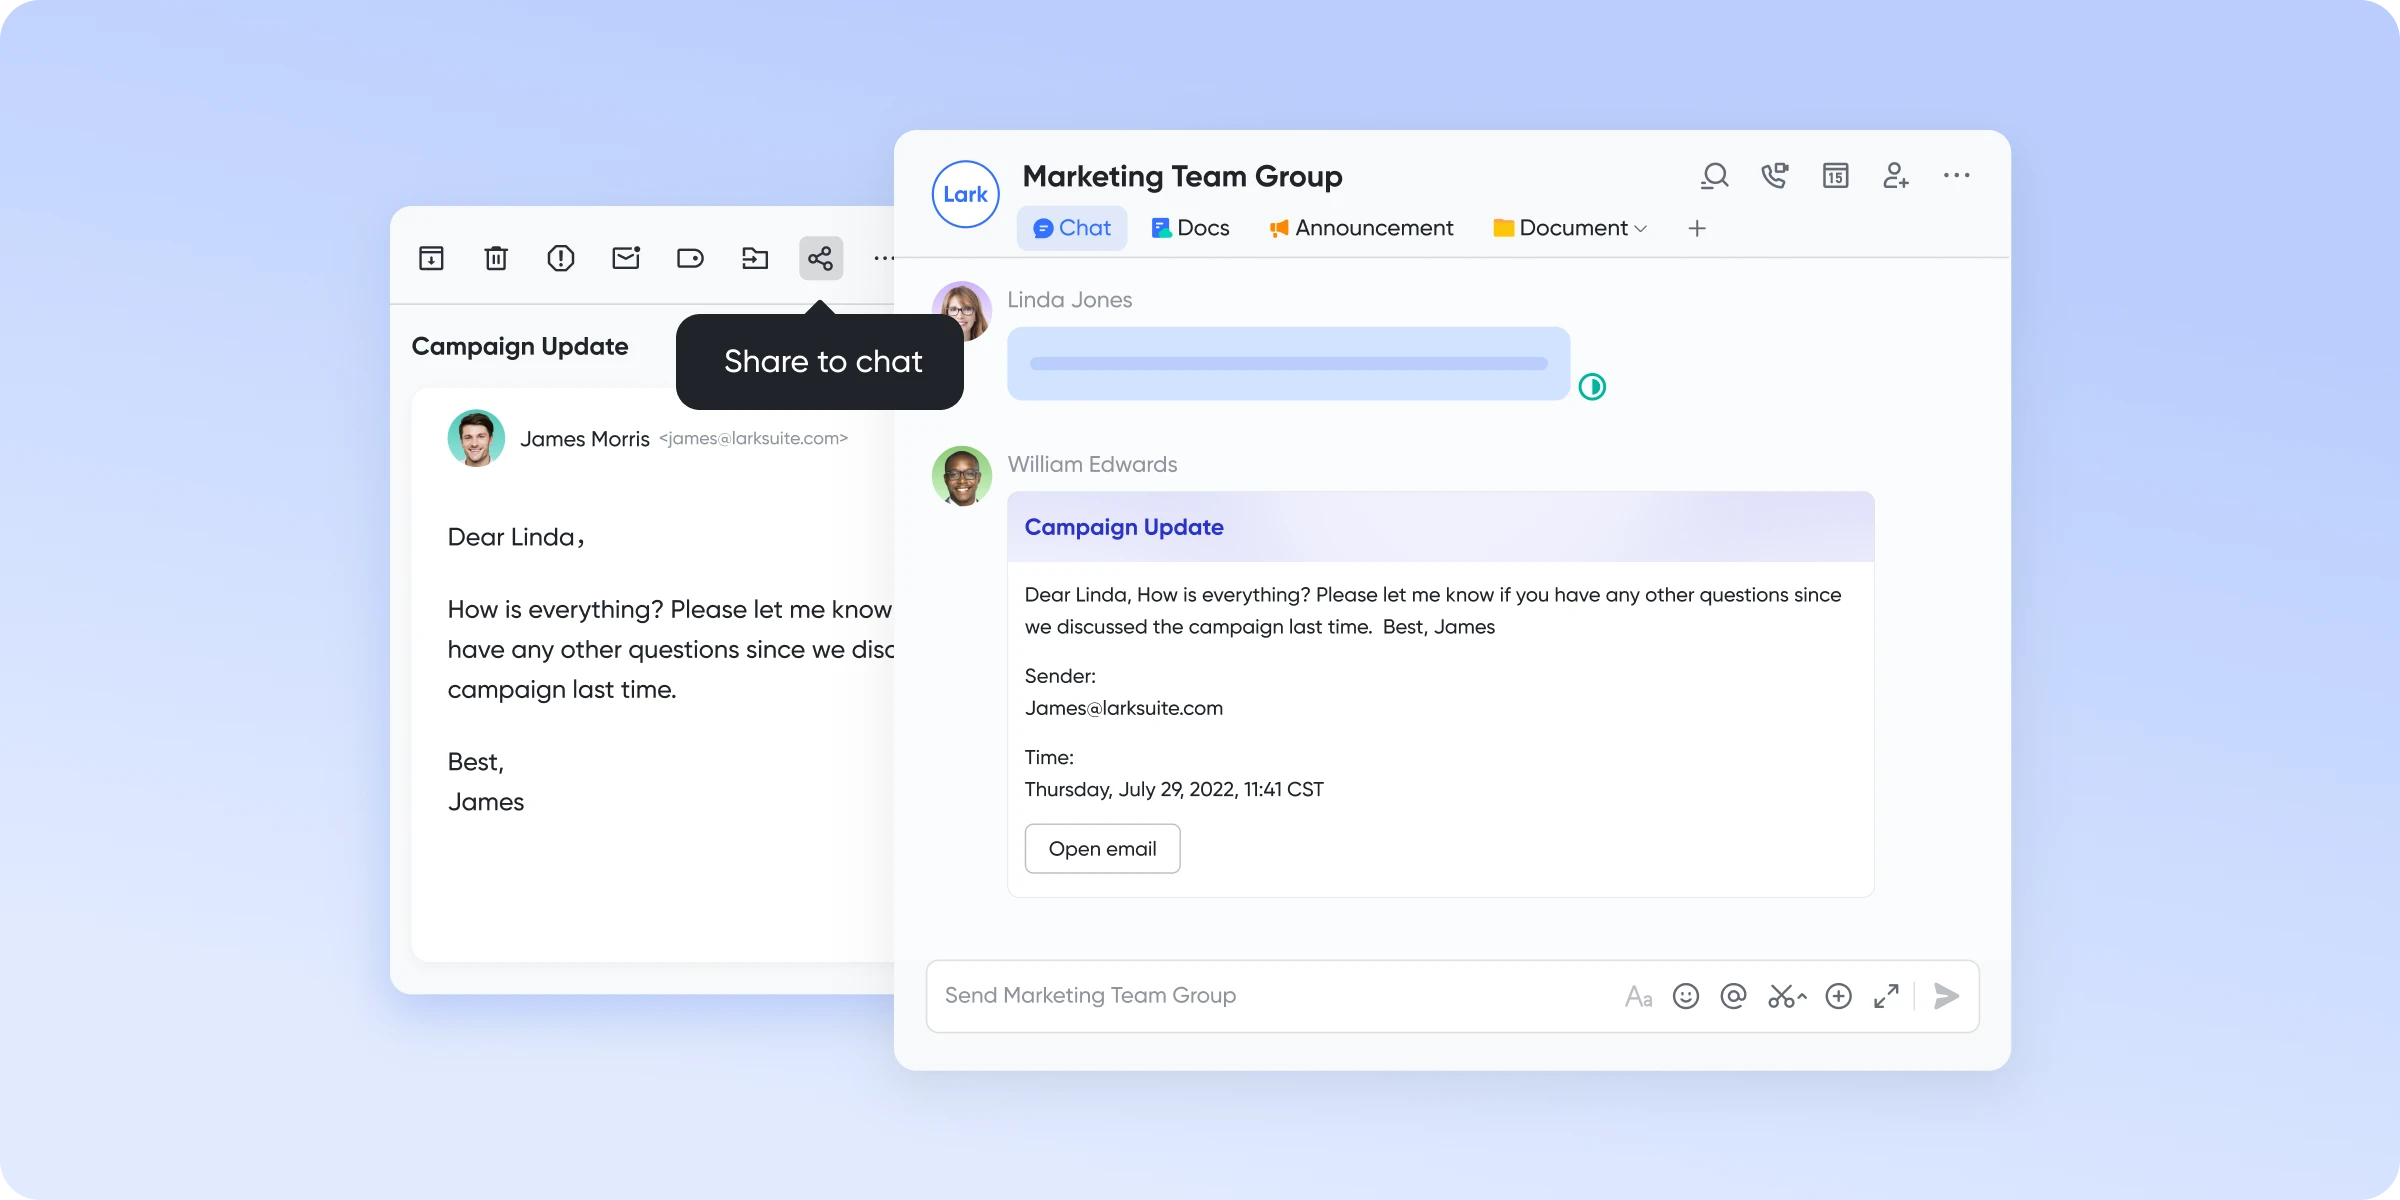Click the share to chat icon
The image size is (2400, 1200).
820,258
